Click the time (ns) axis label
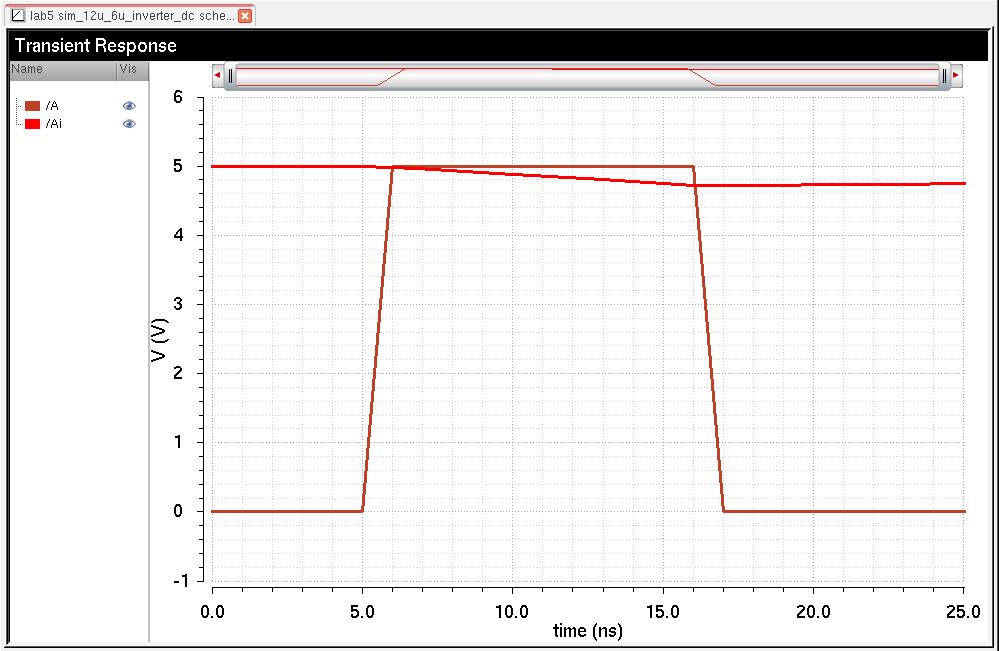 click(x=587, y=631)
